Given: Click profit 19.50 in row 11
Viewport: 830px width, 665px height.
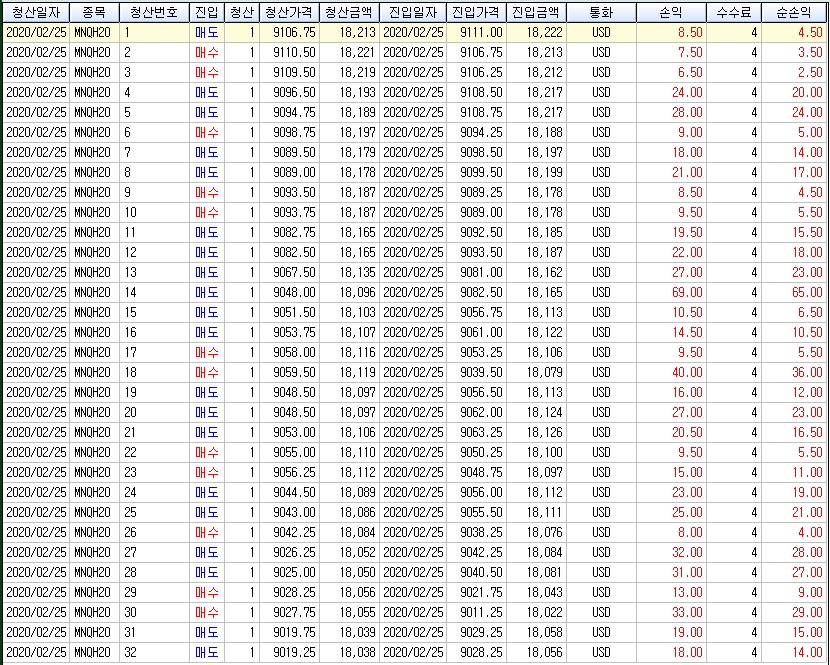Looking at the screenshot, I should point(687,232).
